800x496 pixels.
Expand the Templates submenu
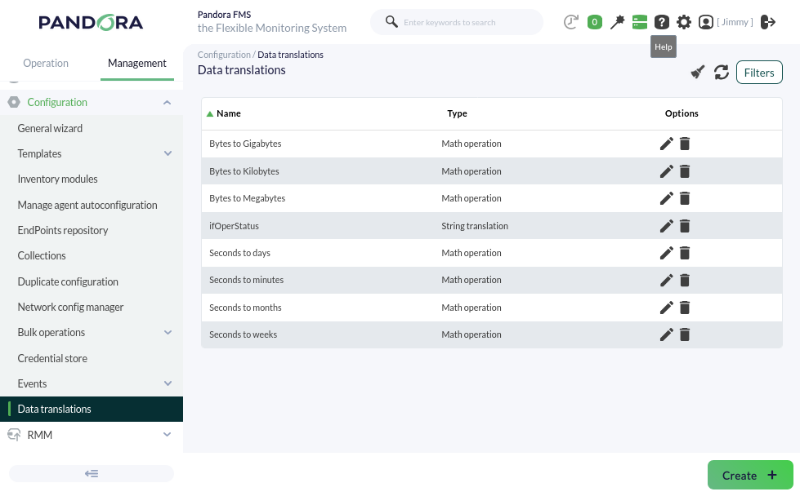pyautogui.click(x=167, y=154)
